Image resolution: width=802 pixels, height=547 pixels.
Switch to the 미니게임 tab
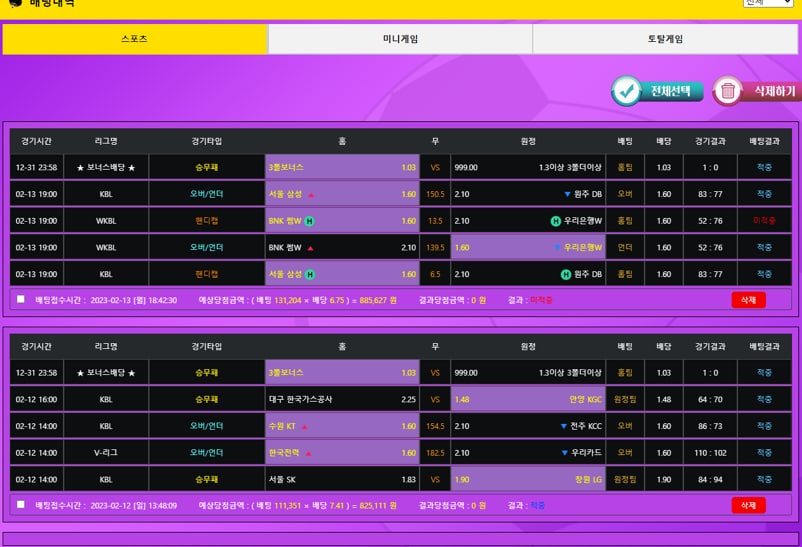click(400, 39)
